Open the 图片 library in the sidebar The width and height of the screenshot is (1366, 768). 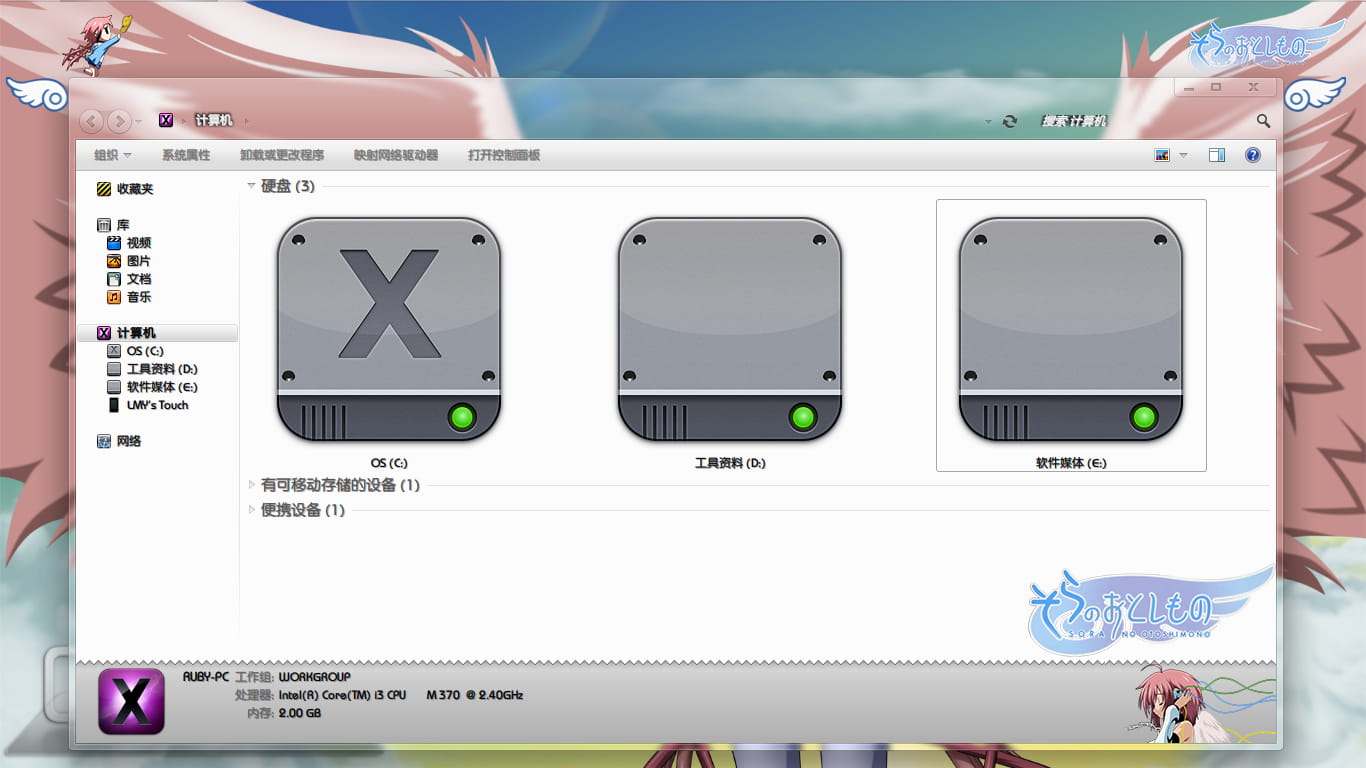tap(139, 261)
